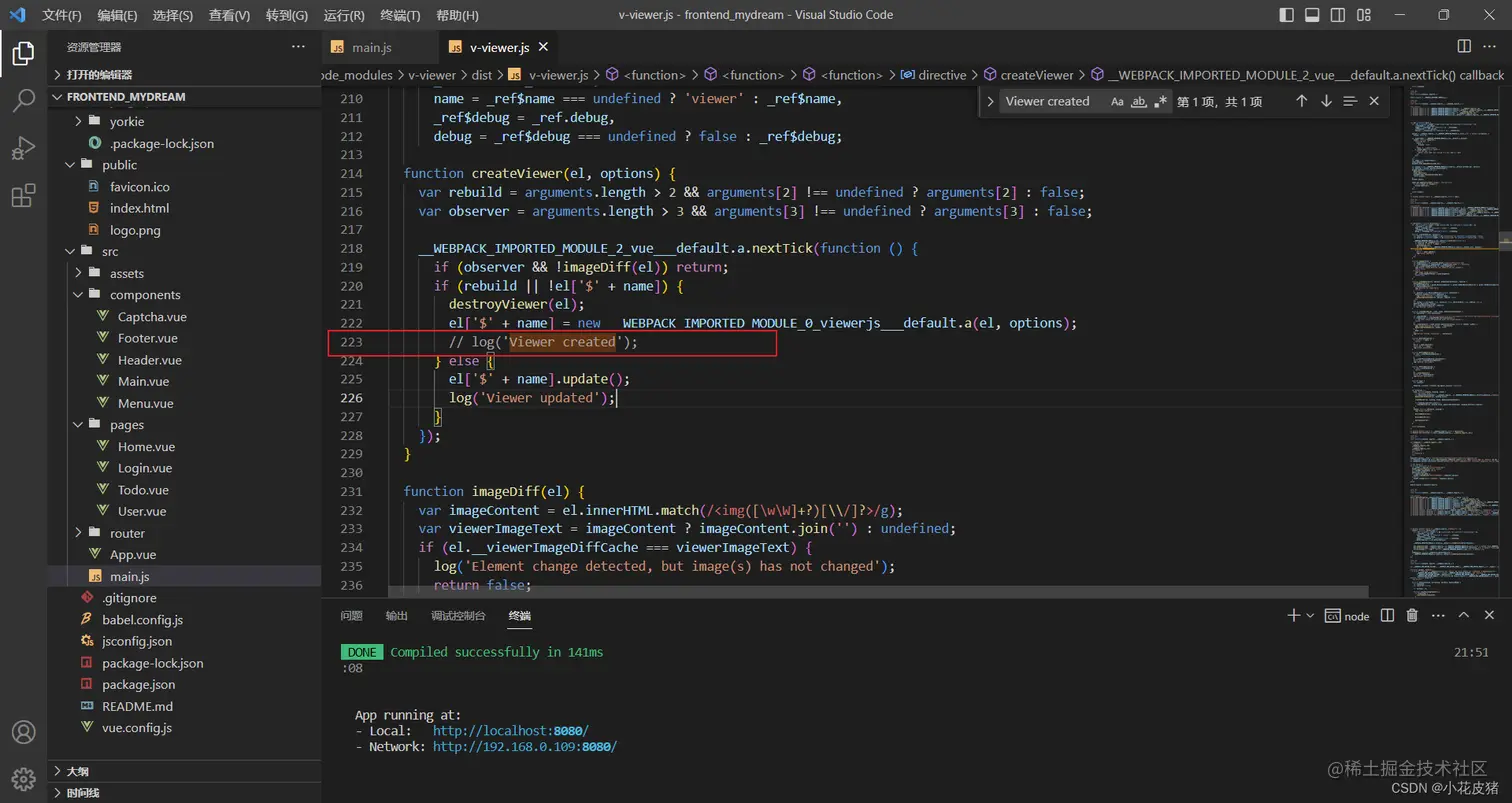Toggle primary side bar layout icon
This screenshot has width=1512, height=803.
pyautogui.click(x=1287, y=15)
